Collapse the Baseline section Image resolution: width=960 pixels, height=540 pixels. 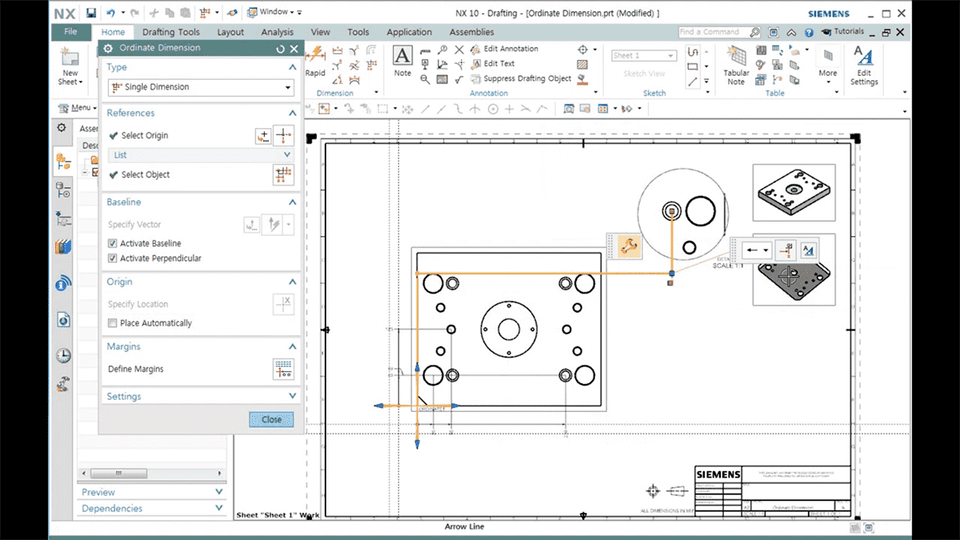(292, 202)
